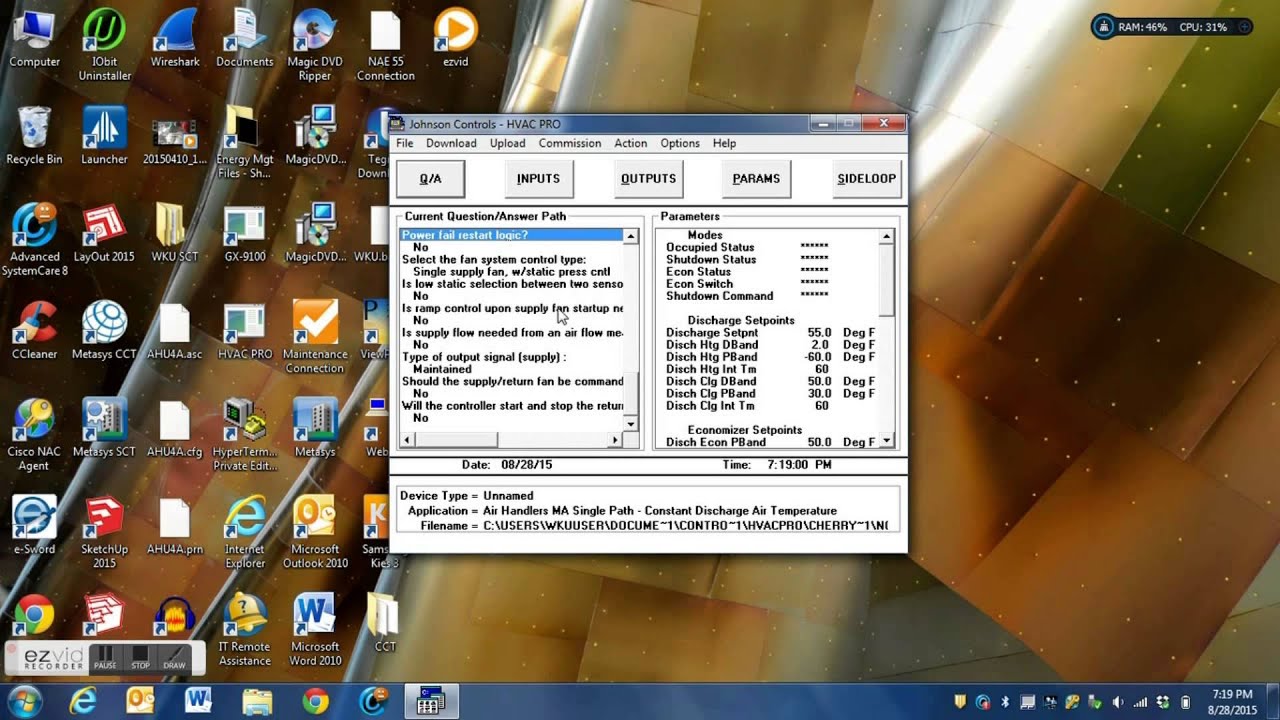
Task: Select the Microsoft Word 2010 desktop icon
Action: (x=315, y=630)
